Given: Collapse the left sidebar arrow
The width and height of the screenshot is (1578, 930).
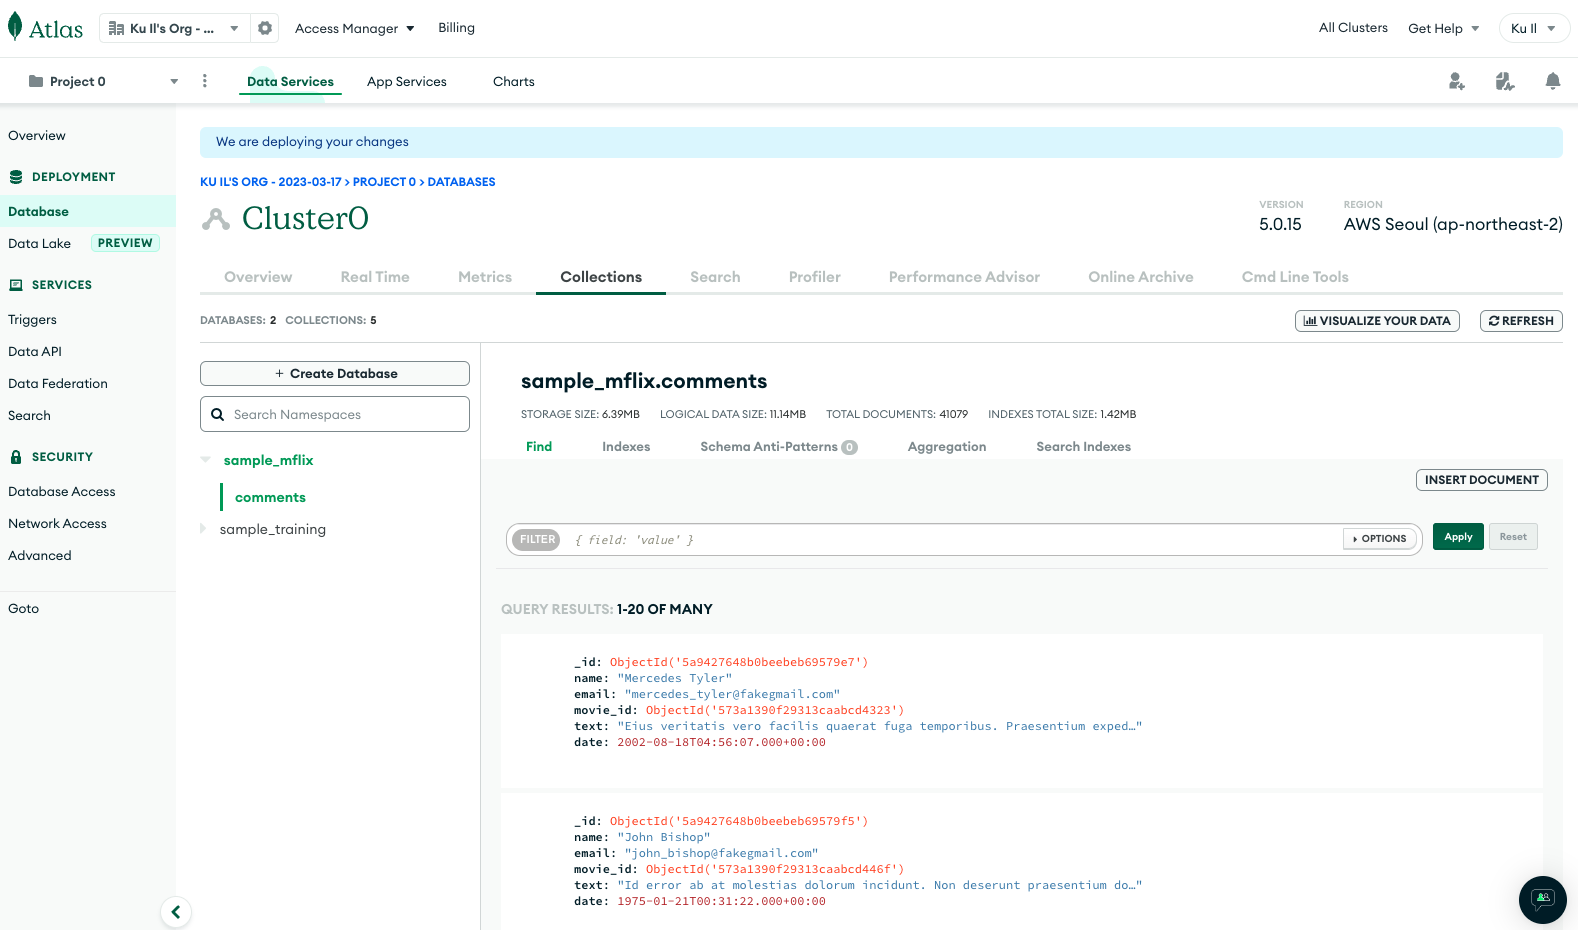Looking at the screenshot, I should pos(176,912).
